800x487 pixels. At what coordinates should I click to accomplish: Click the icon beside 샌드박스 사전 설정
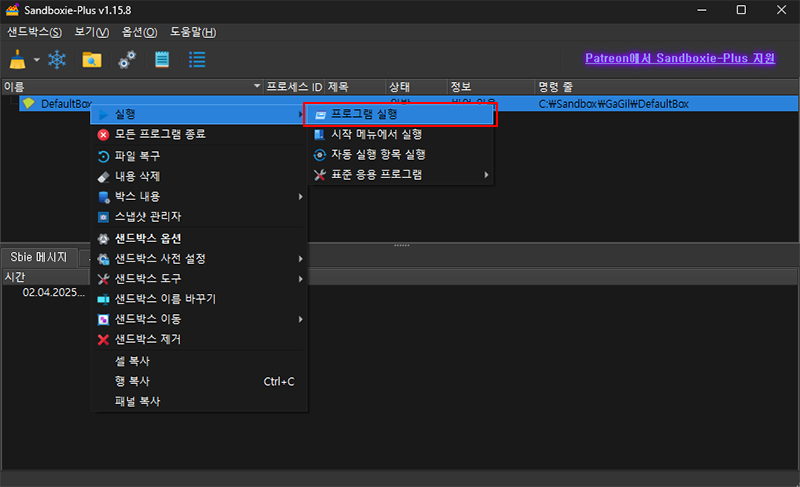(104, 259)
